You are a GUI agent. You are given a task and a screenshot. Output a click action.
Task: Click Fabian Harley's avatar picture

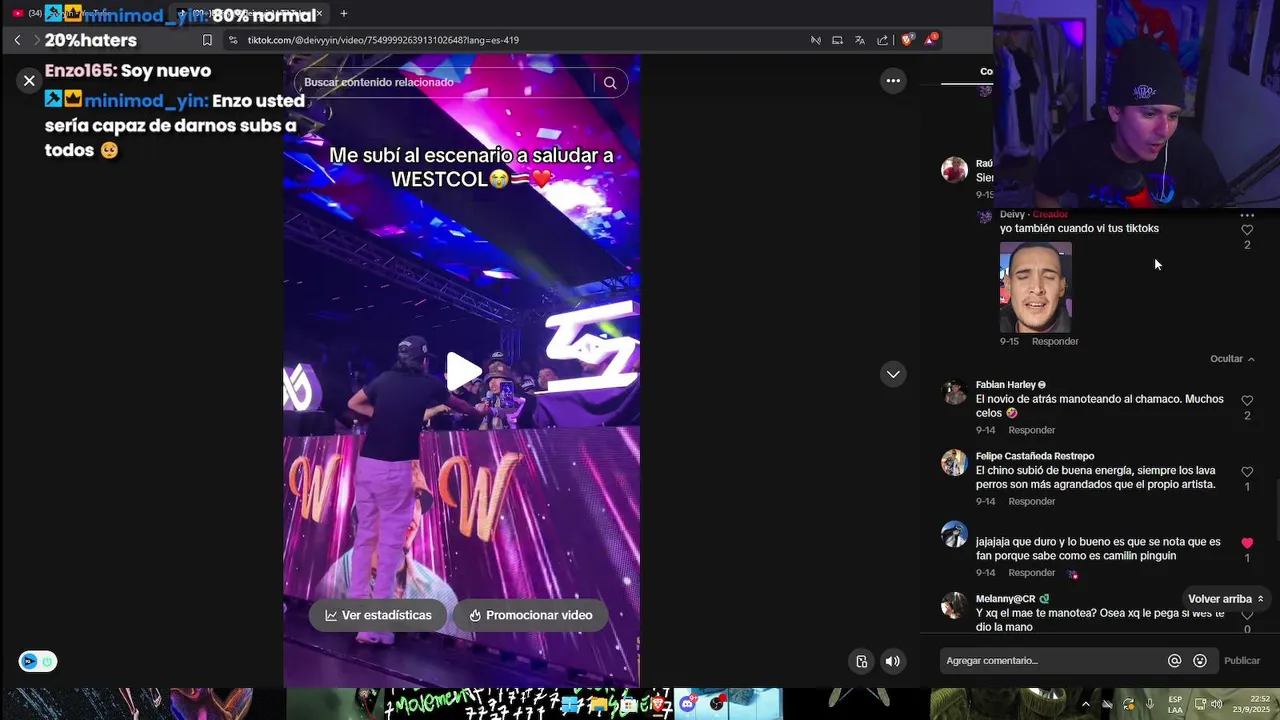point(954,392)
